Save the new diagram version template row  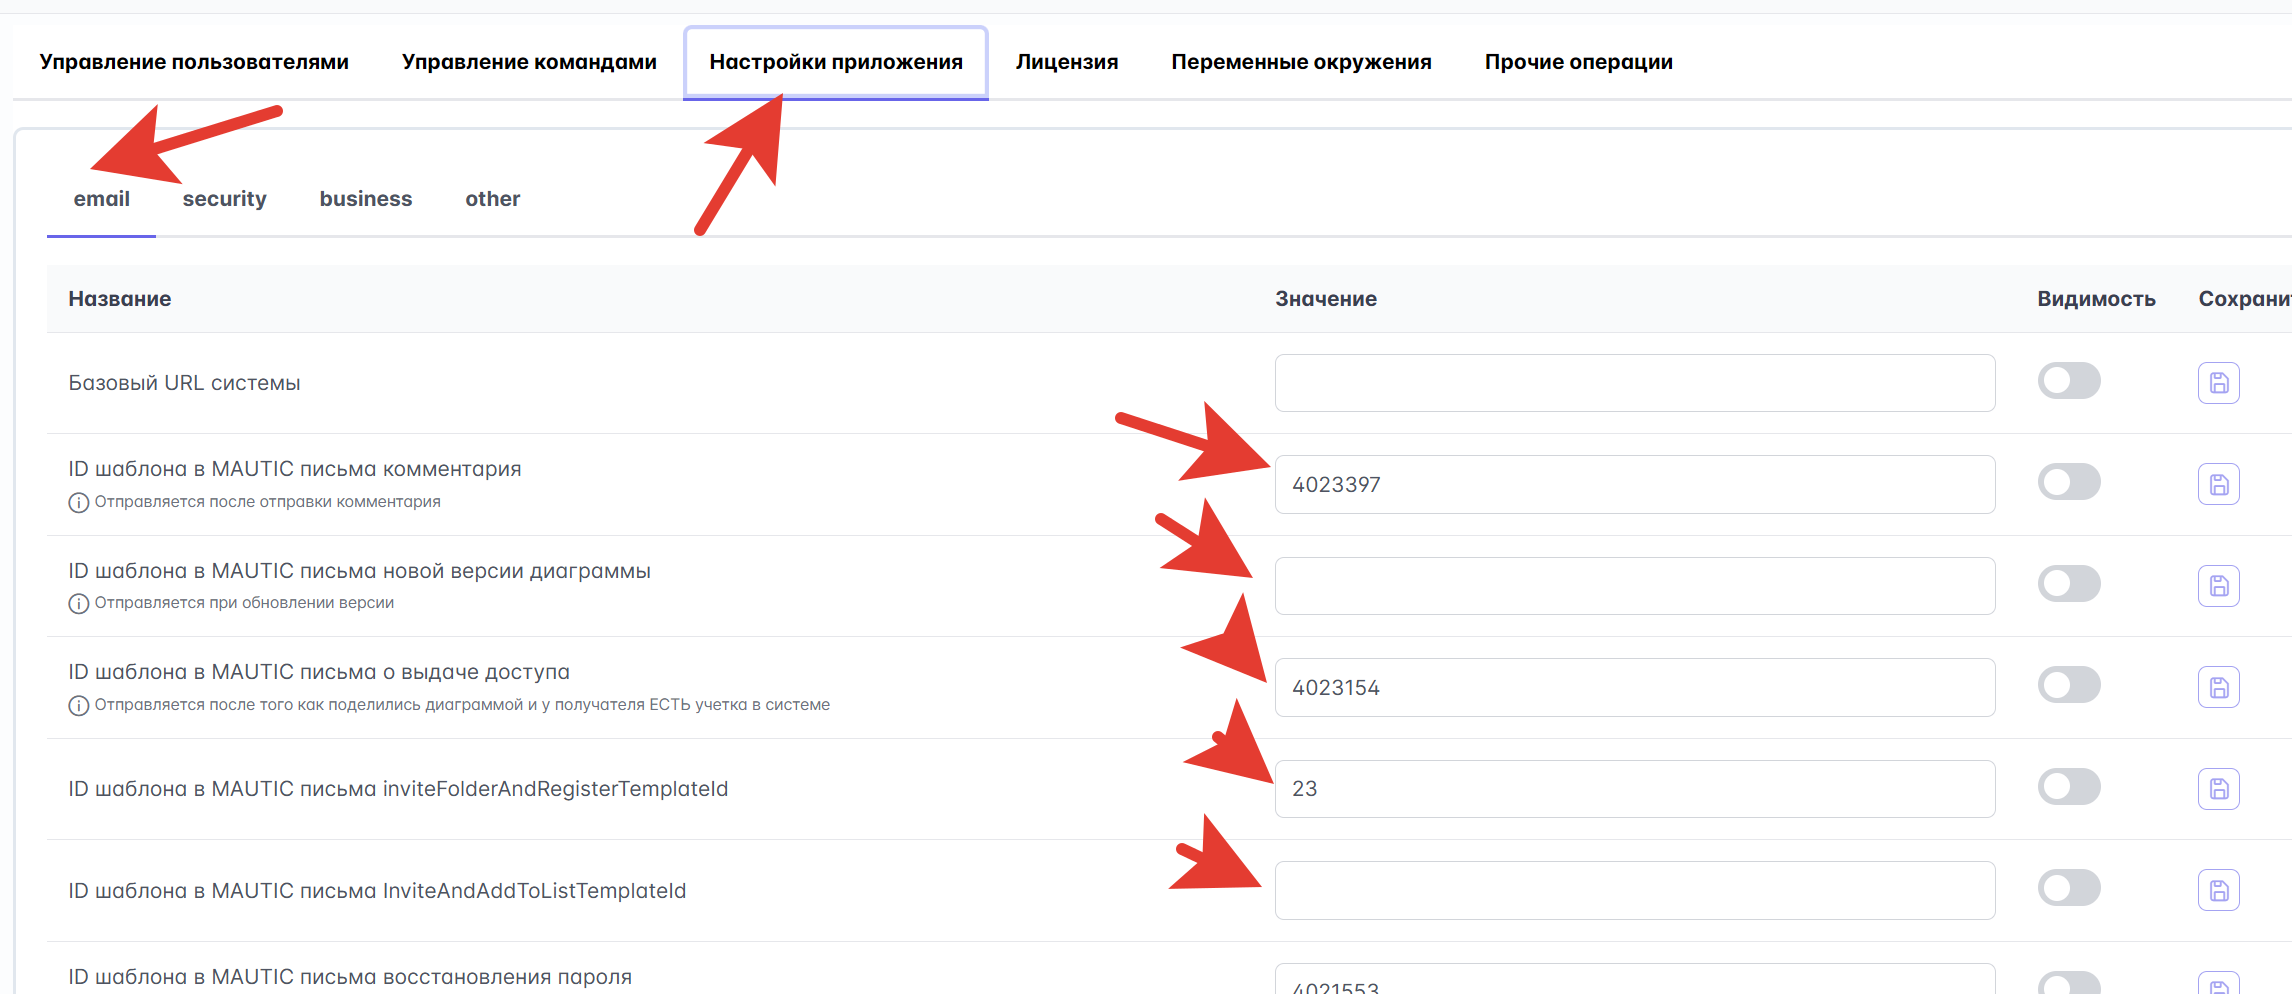coord(2218,586)
